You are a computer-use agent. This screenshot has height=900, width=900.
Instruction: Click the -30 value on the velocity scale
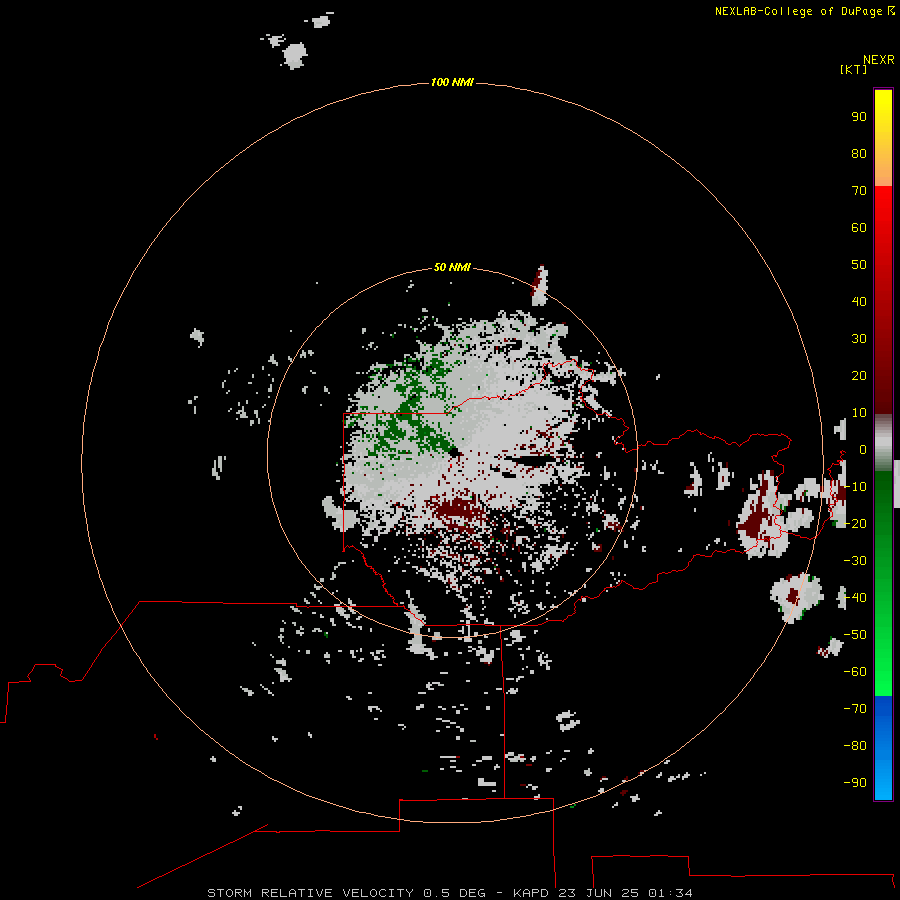[x=855, y=561]
